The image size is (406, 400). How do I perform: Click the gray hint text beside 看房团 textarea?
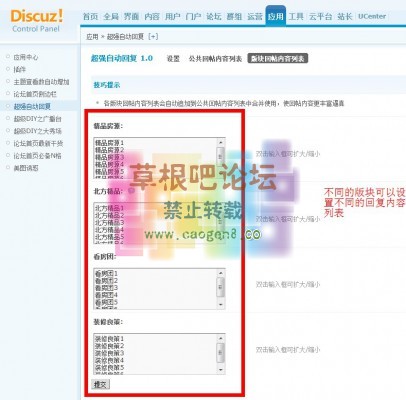pyautogui.click(x=288, y=285)
